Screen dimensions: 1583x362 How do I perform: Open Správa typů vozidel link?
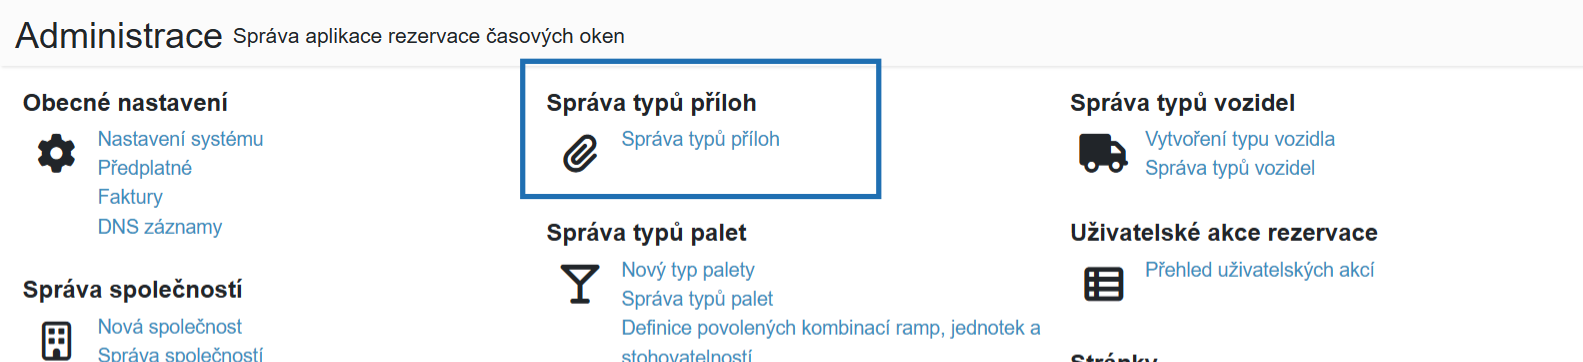click(1230, 168)
